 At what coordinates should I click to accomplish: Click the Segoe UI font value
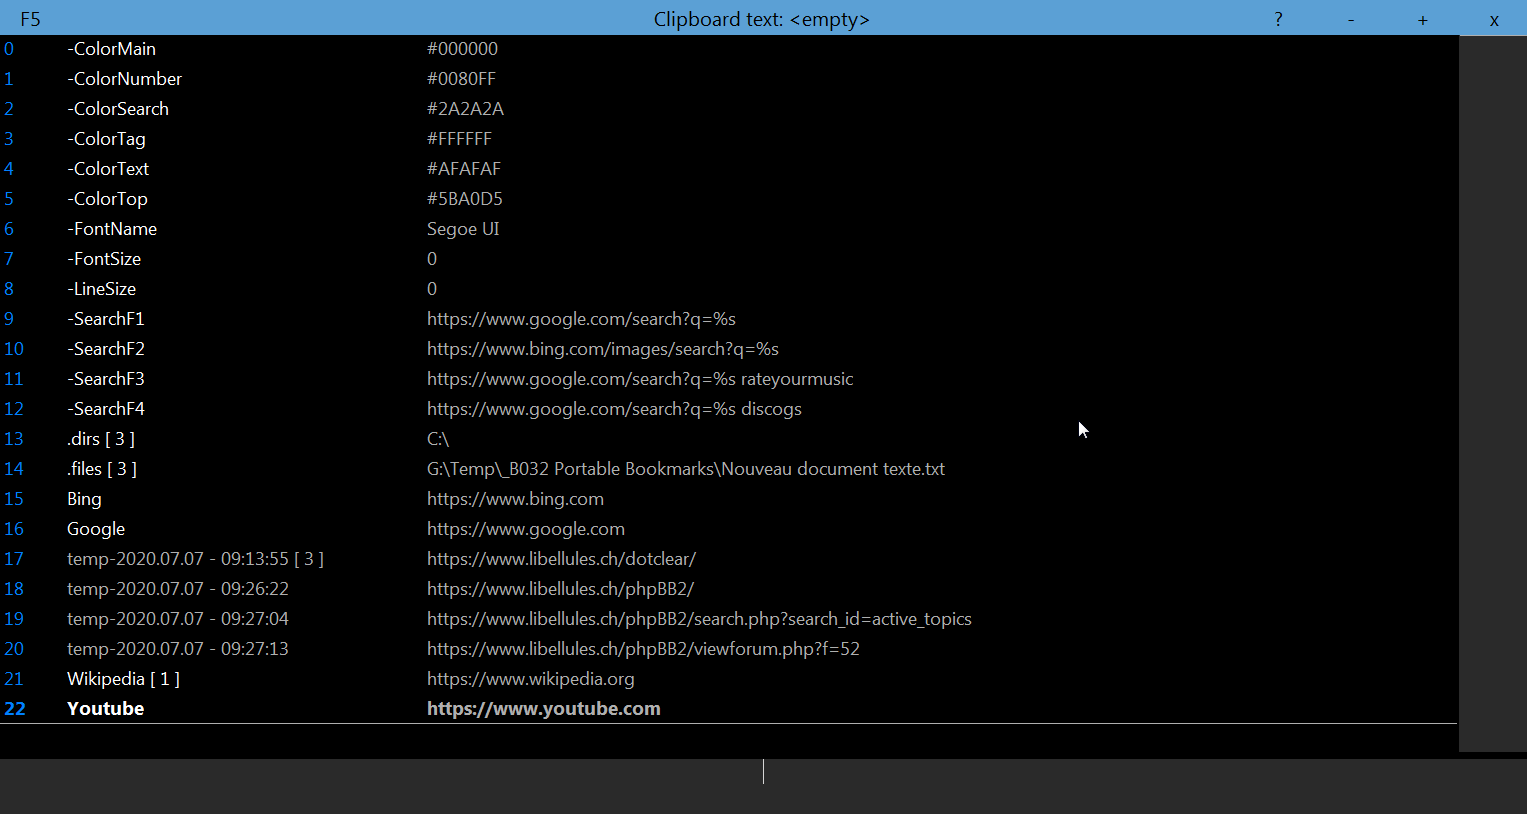[x=463, y=229]
